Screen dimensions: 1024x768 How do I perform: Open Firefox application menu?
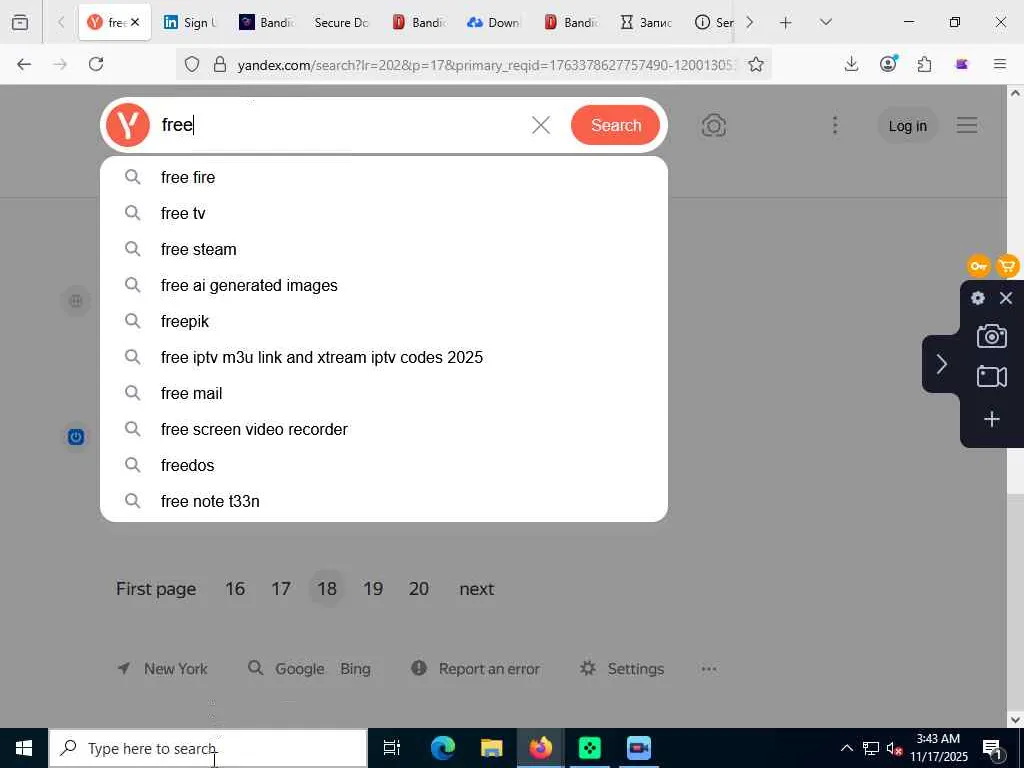tap(999, 64)
